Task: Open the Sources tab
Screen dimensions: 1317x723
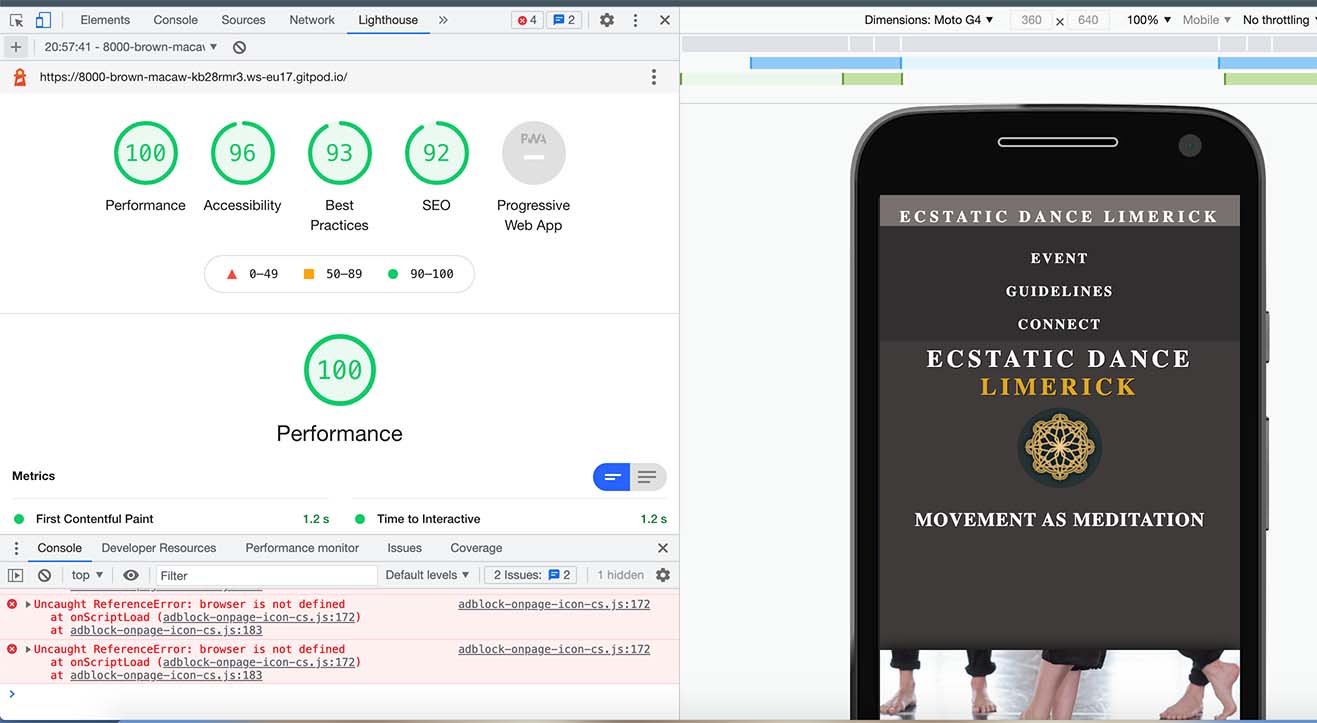Action: click(x=243, y=20)
